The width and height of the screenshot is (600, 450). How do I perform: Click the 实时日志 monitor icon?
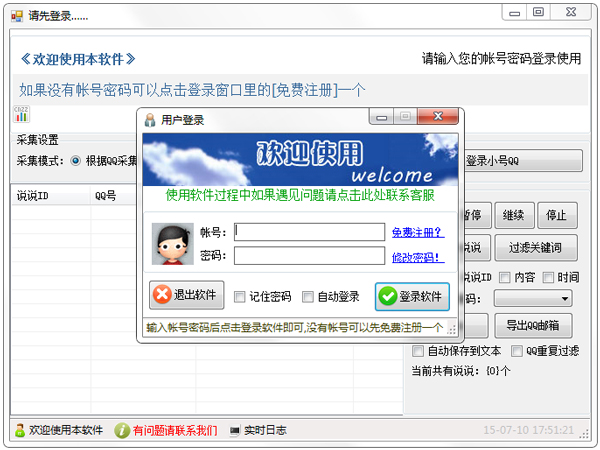(235, 430)
